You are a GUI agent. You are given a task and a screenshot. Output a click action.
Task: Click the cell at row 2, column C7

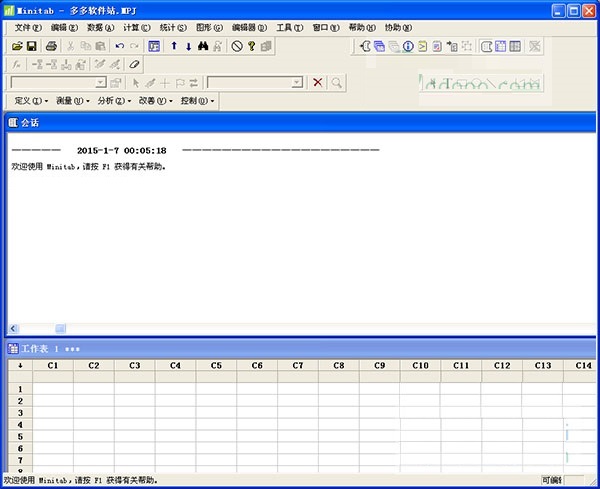[298, 401]
